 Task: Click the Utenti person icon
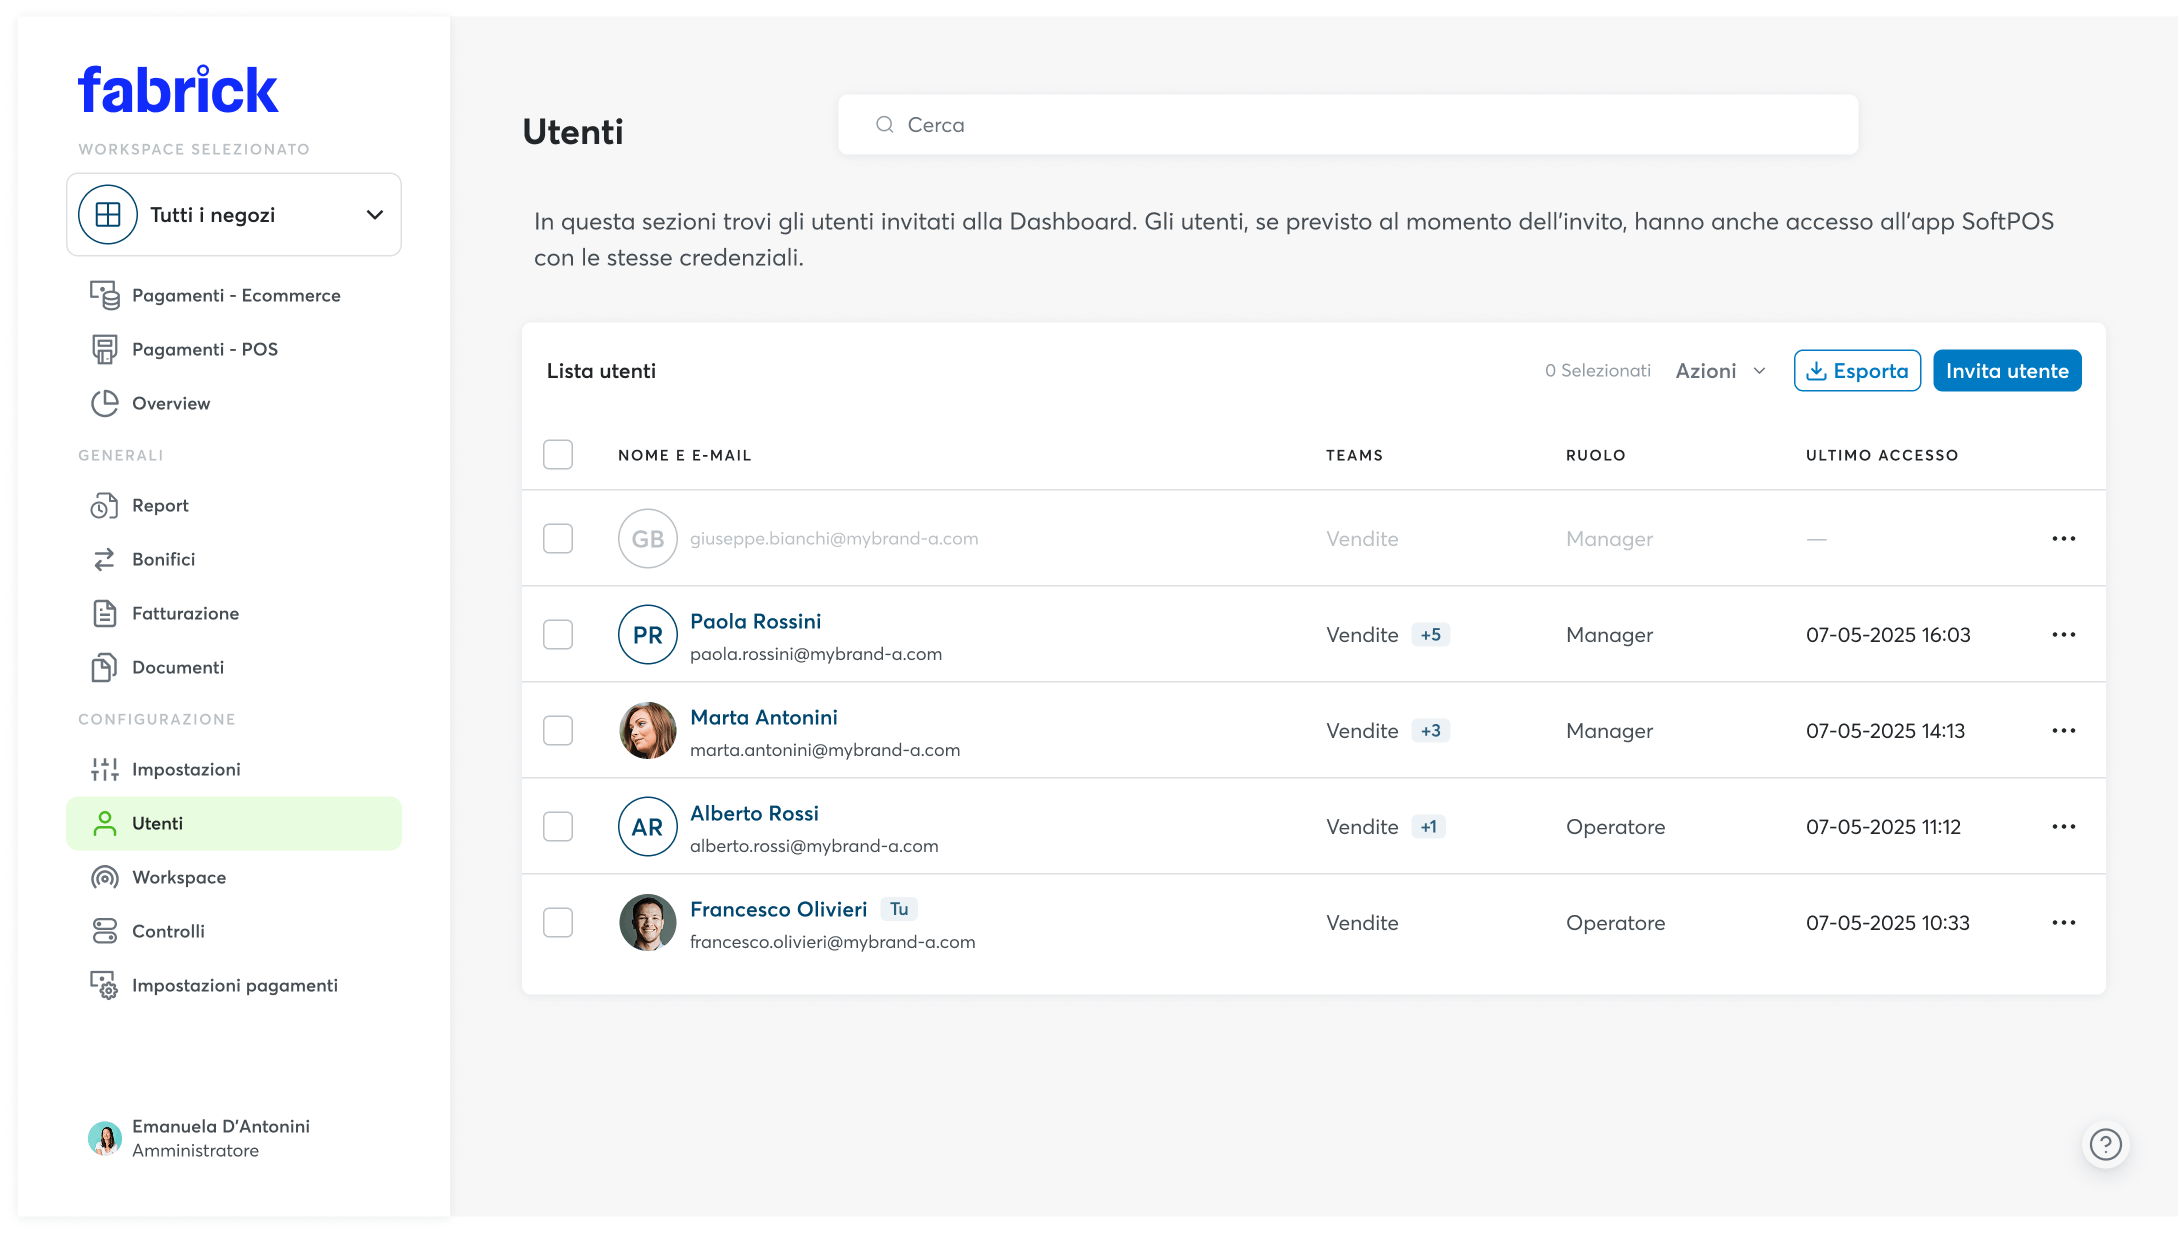[x=105, y=823]
